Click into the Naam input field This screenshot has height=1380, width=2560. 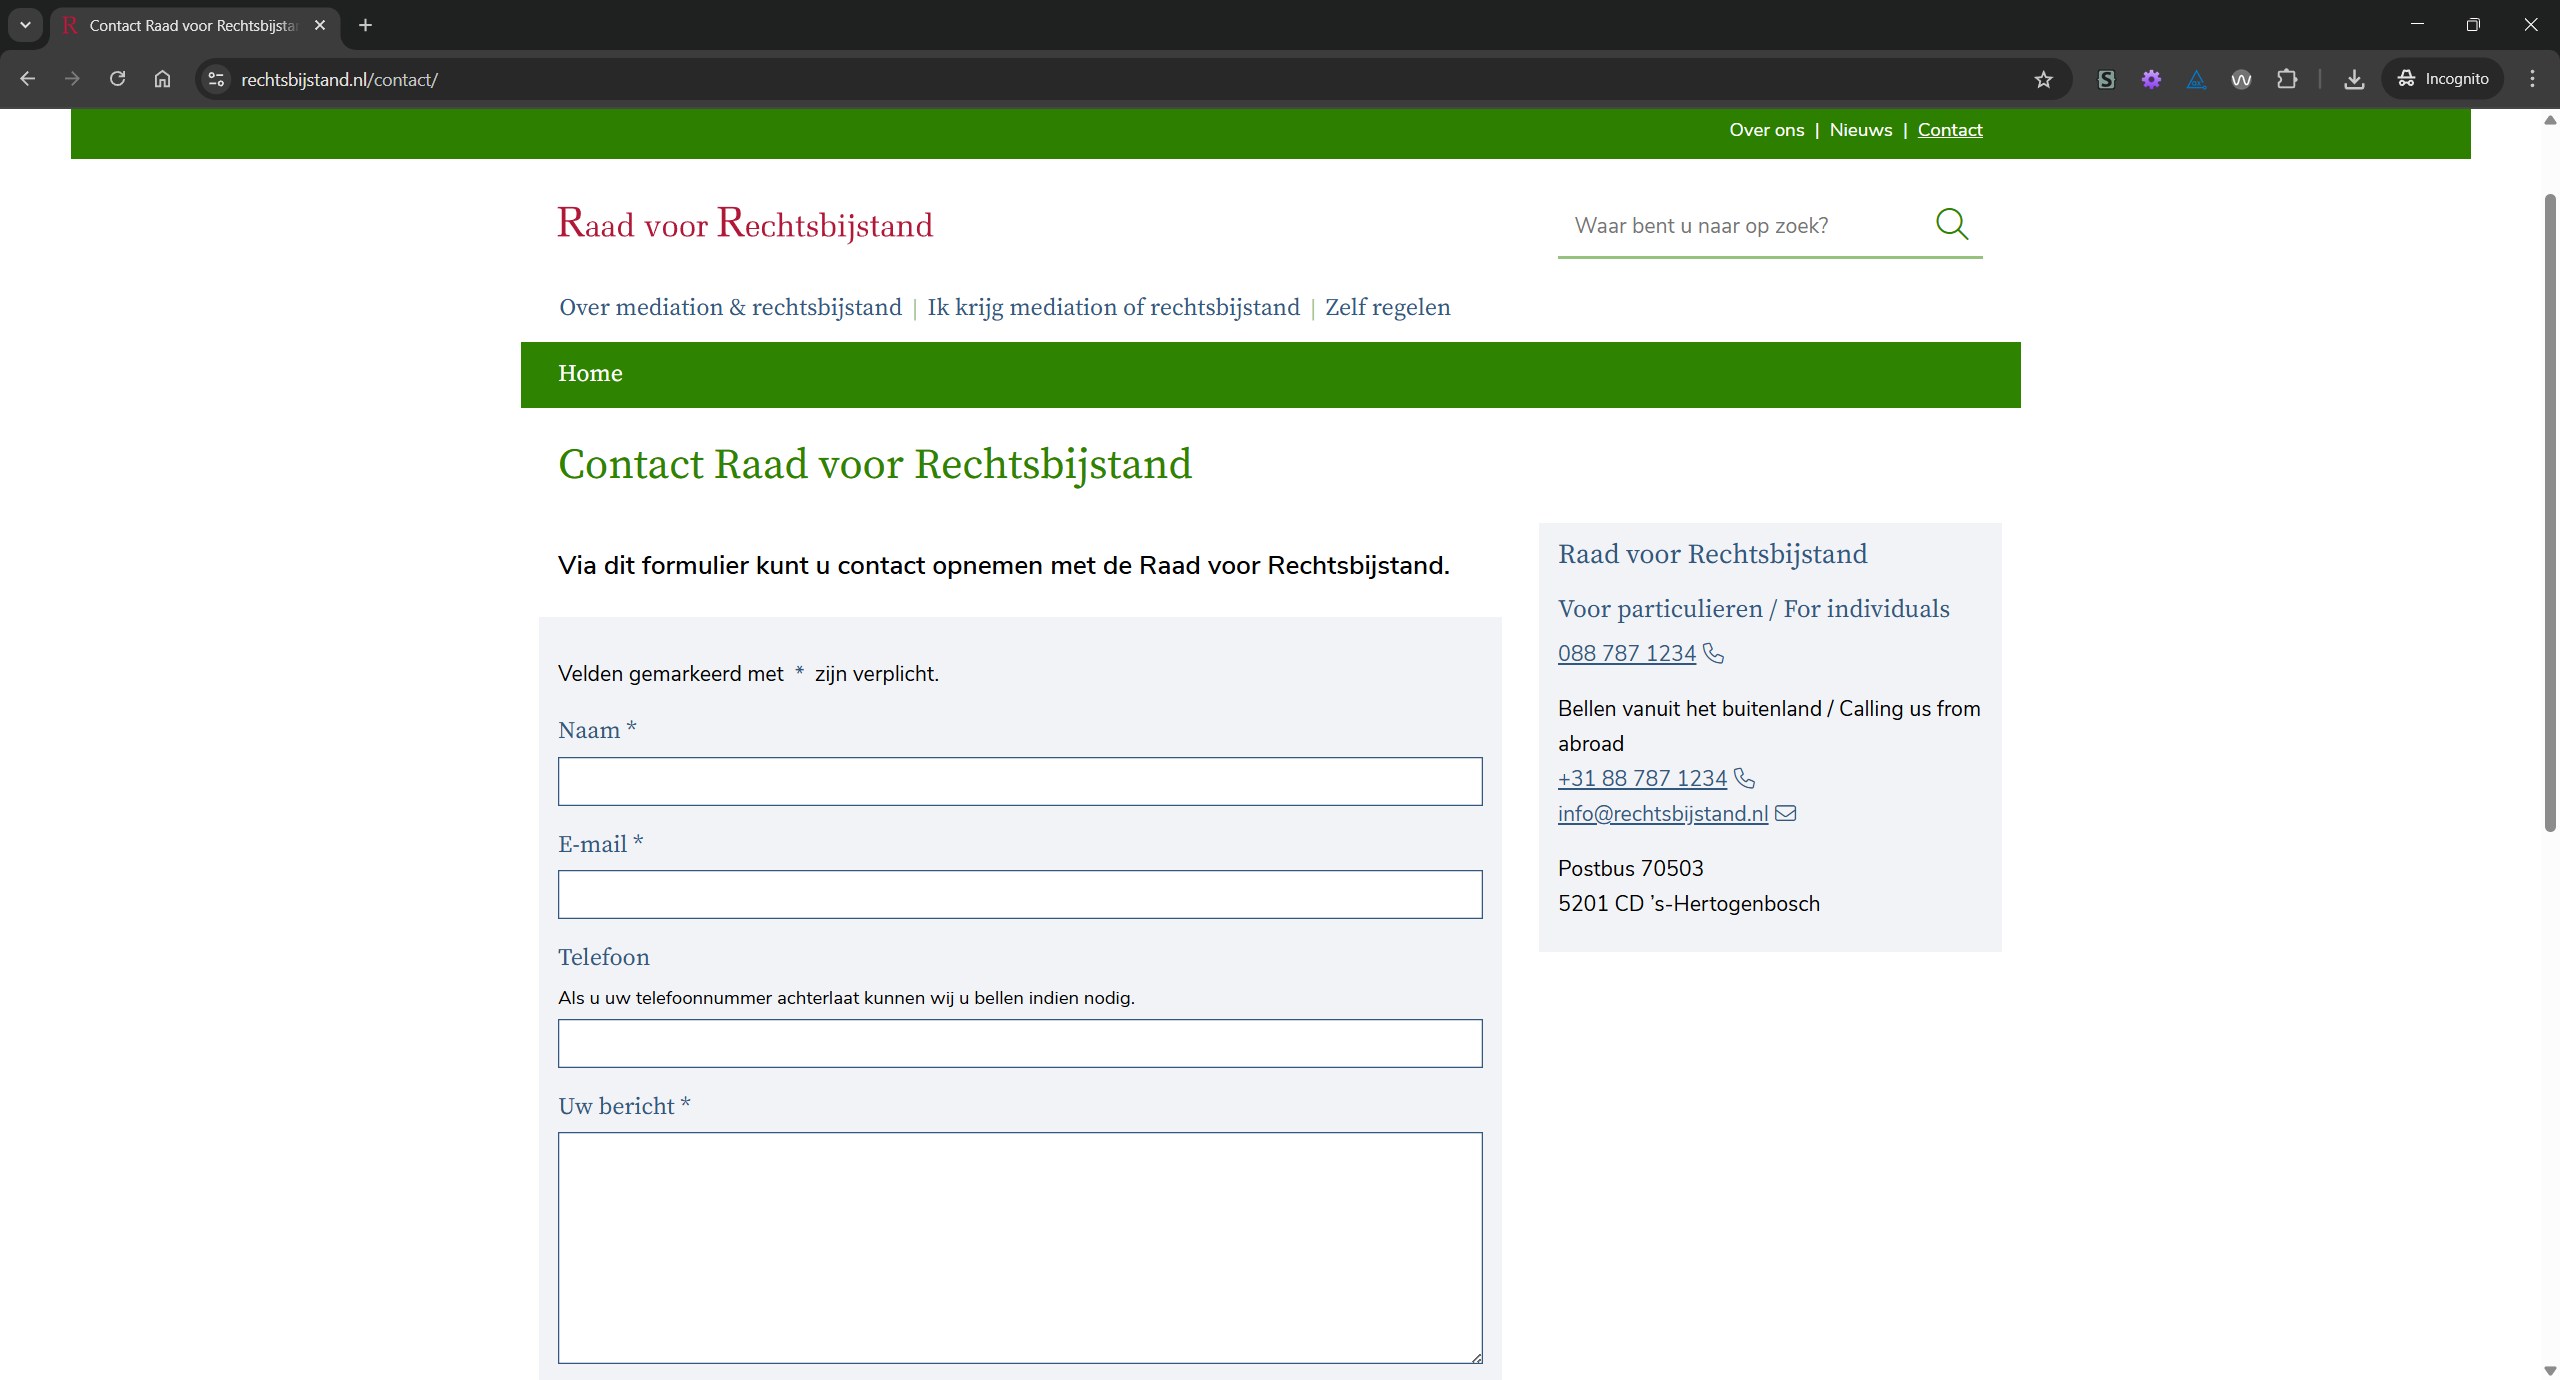click(1020, 781)
